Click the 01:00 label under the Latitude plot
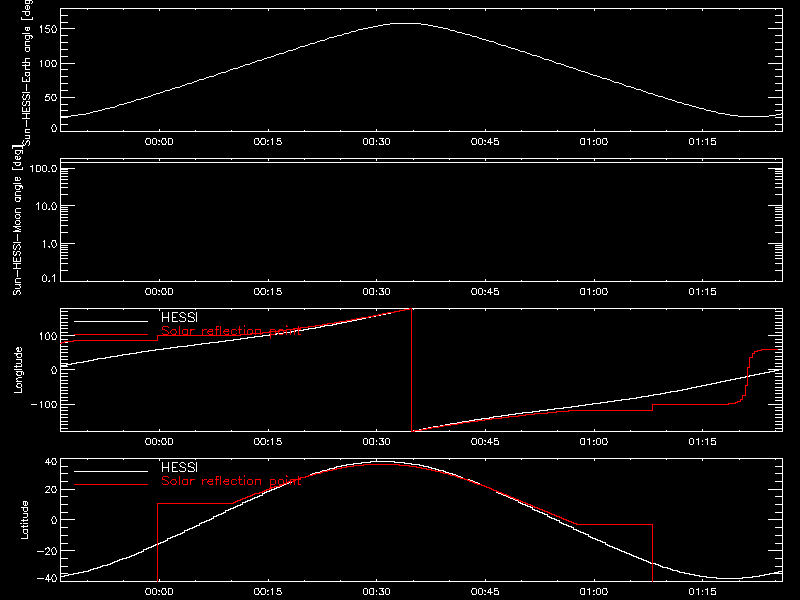This screenshot has height=600, width=800. (x=594, y=592)
